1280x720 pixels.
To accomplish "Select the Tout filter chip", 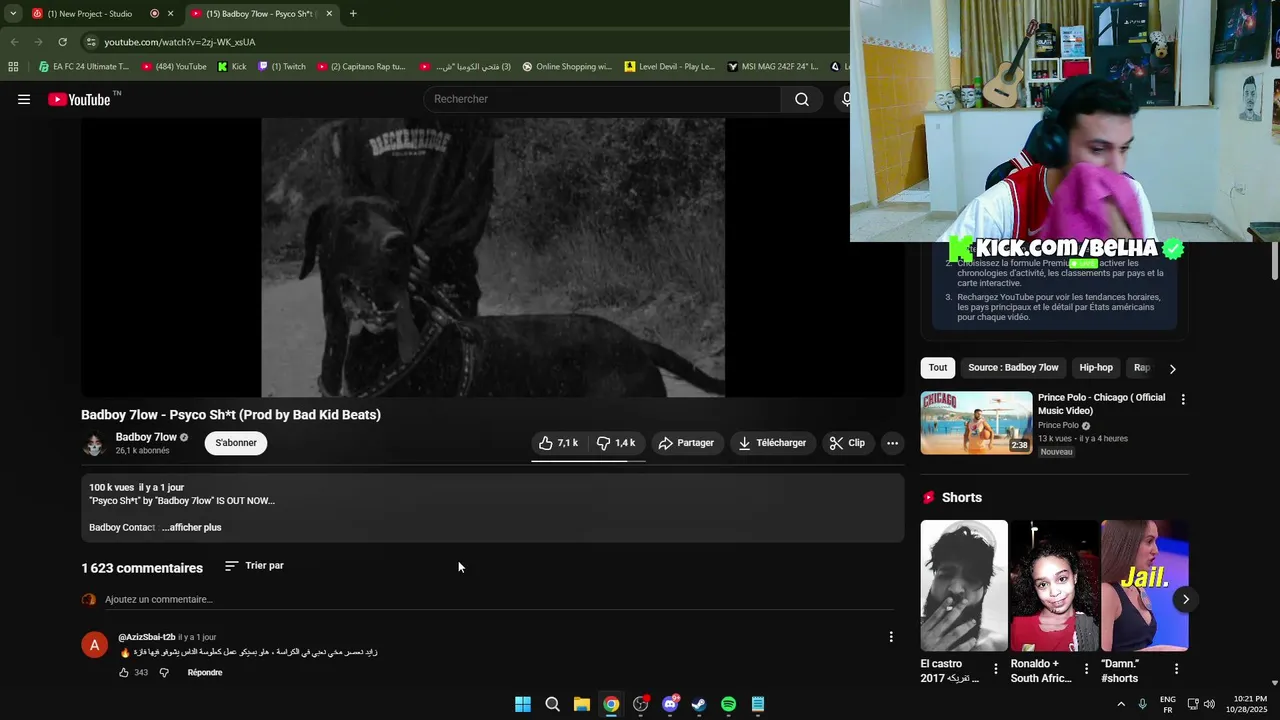I will 938,368.
